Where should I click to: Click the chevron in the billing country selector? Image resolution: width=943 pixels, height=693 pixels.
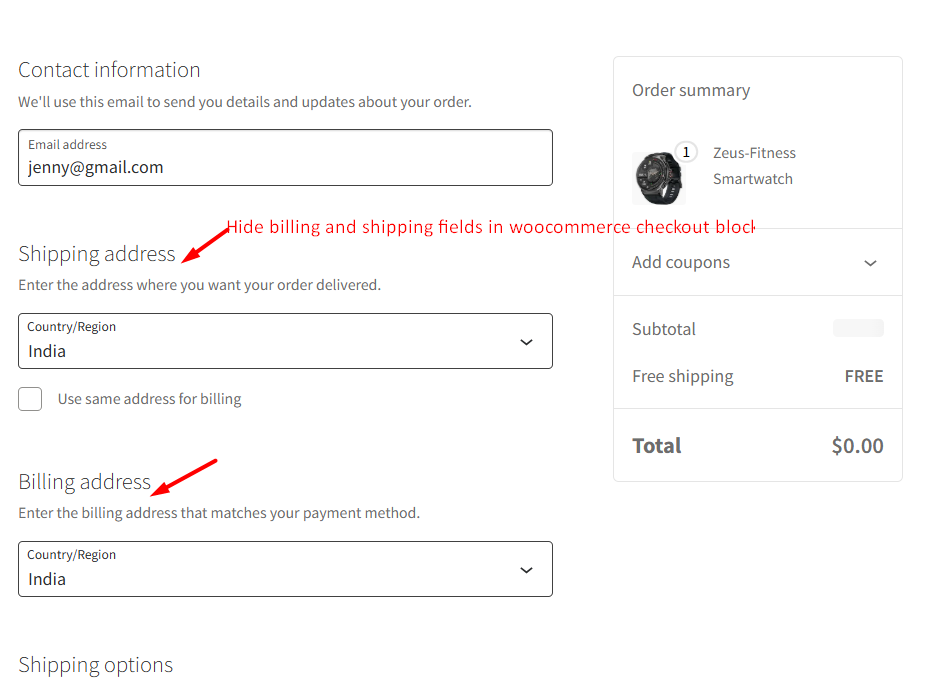click(526, 570)
